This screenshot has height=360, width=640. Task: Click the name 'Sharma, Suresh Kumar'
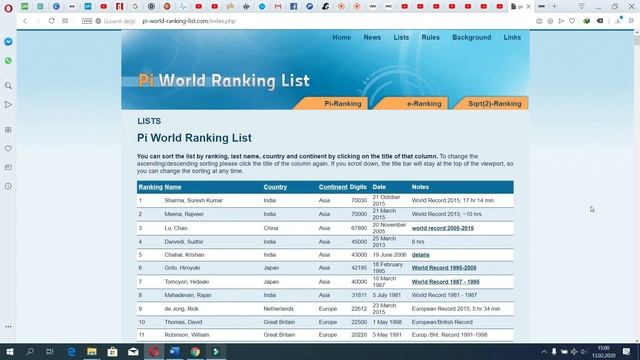193,200
